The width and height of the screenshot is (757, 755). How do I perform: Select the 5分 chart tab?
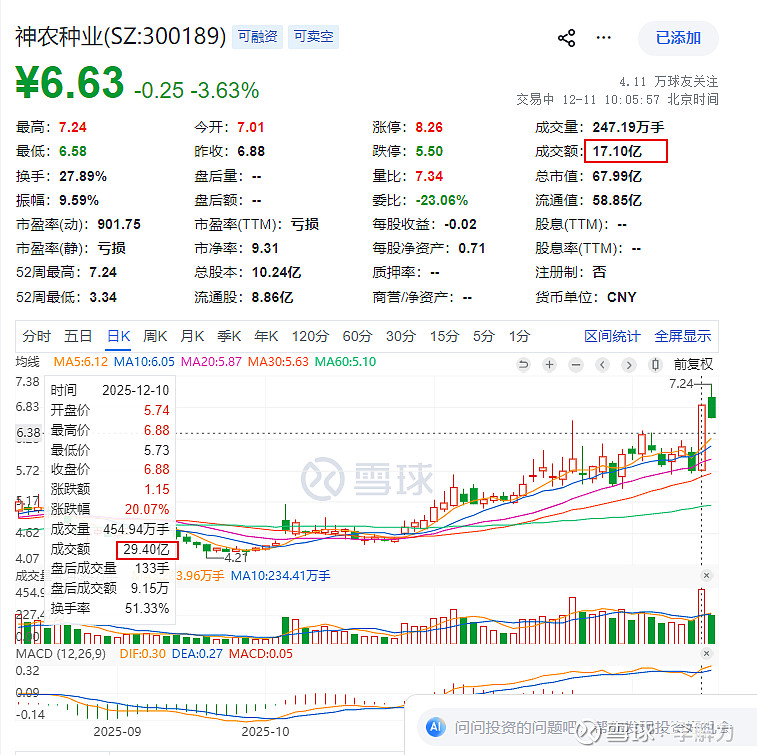click(x=483, y=336)
